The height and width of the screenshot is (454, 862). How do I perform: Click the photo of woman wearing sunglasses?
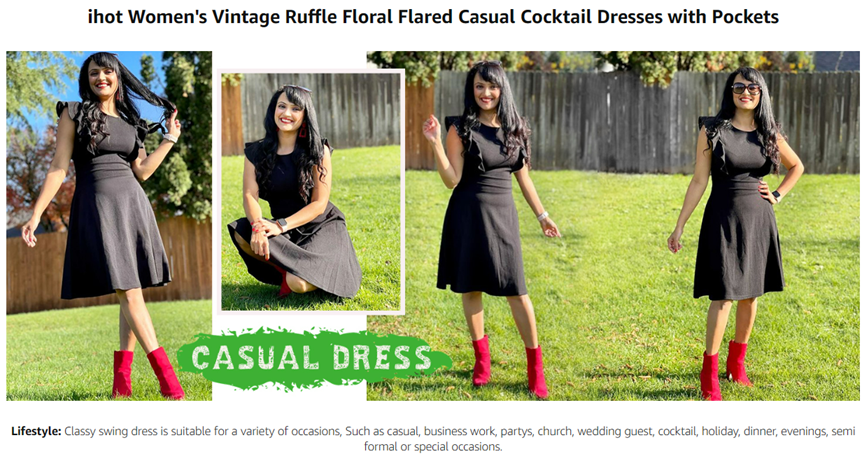click(737, 225)
